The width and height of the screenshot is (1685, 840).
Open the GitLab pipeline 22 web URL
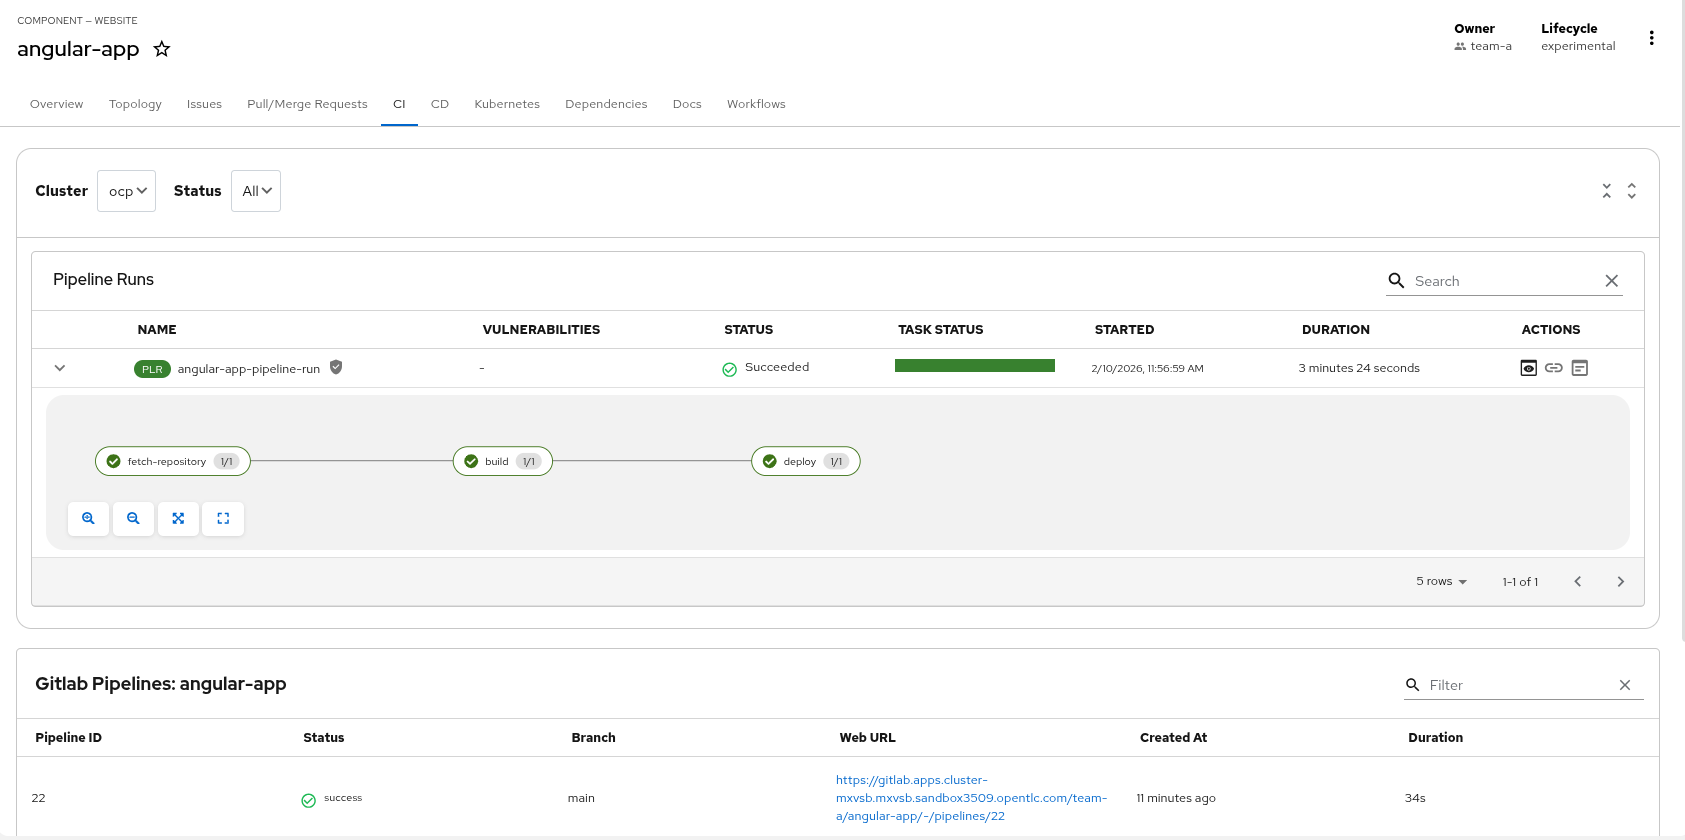971,798
